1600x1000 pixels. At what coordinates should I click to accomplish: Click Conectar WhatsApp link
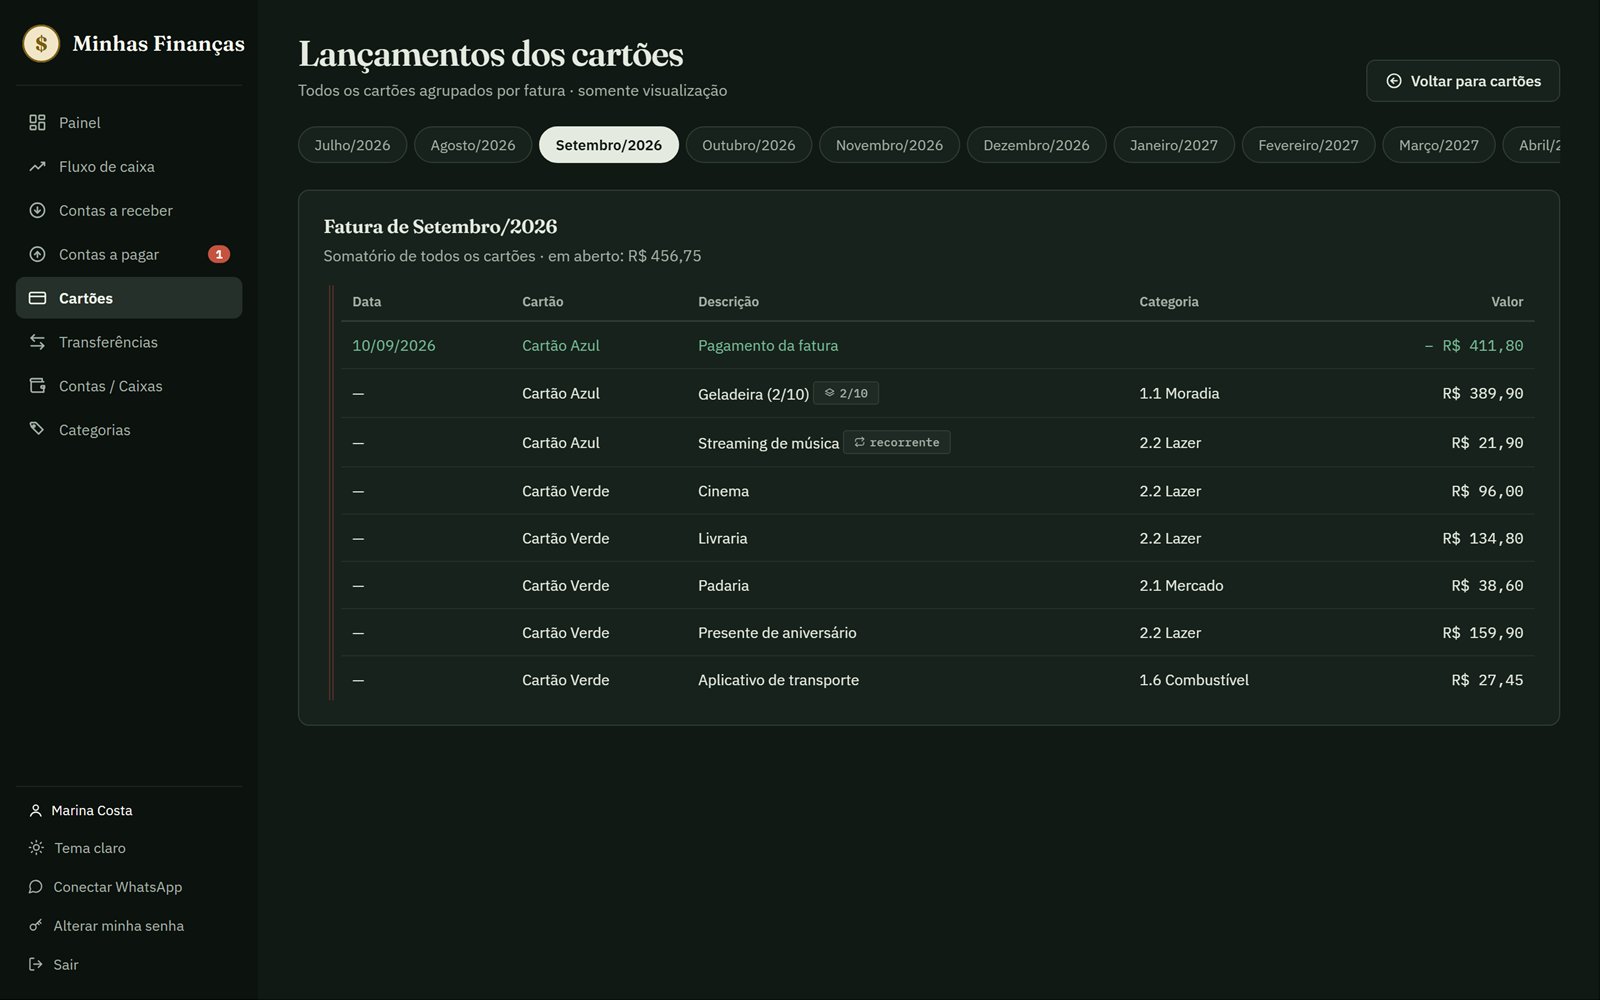click(x=129, y=887)
